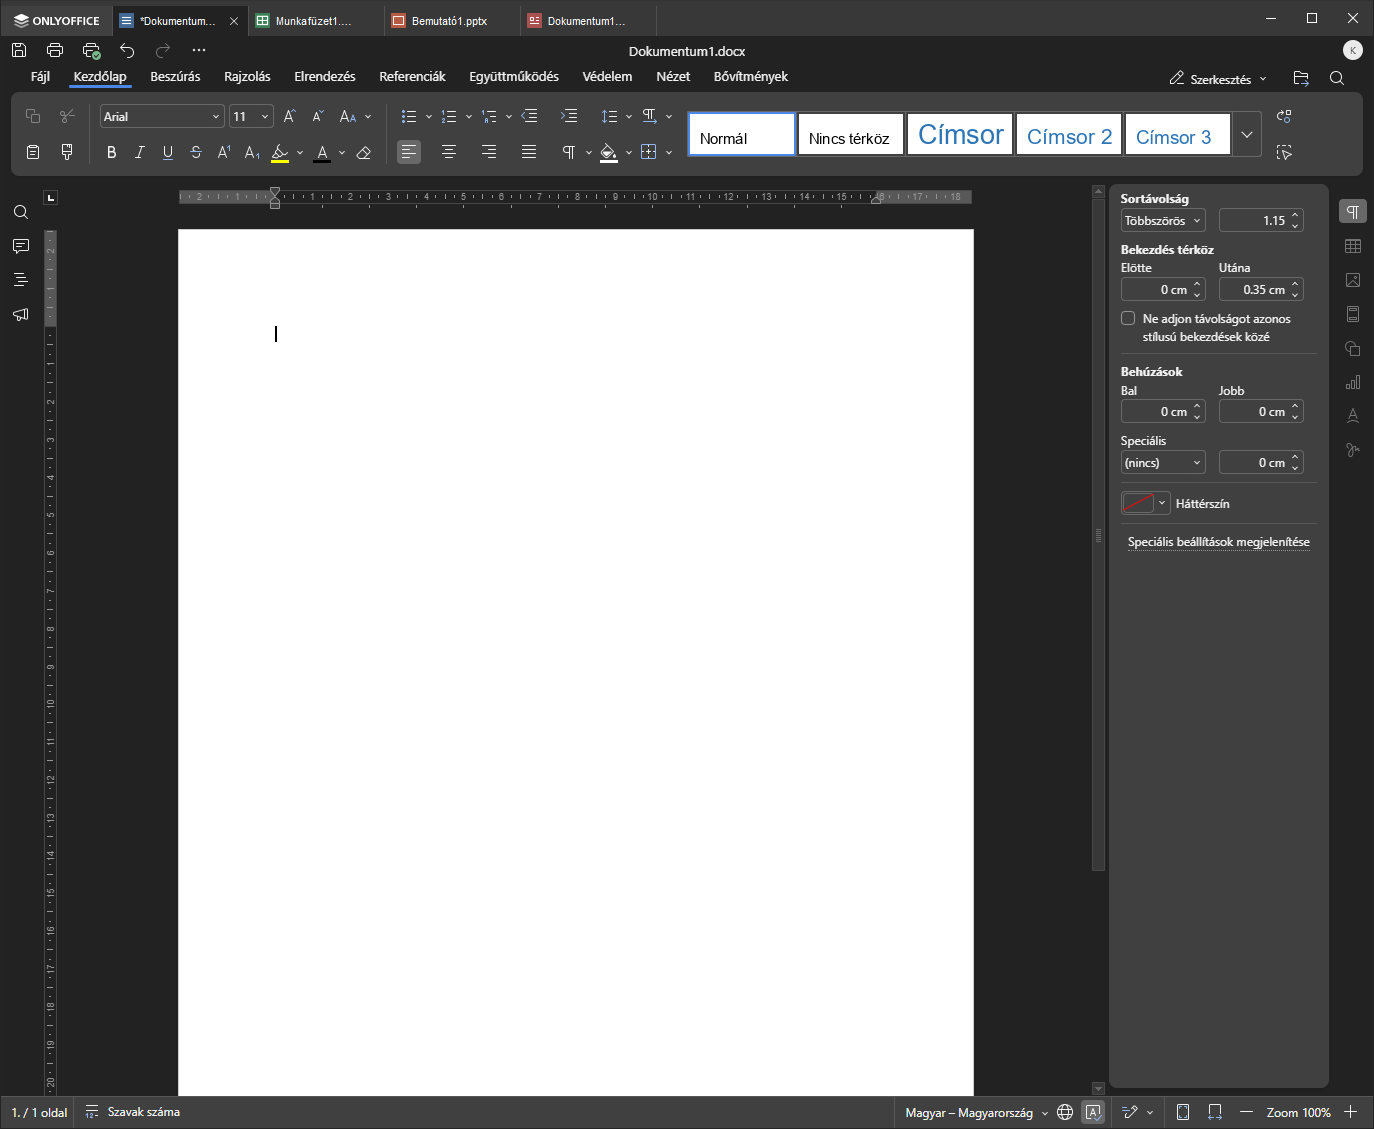Open Speciális beállítások megjelenítése link
The width and height of the screenshot is (1374, 1129).
click(x=1218, y=542)
